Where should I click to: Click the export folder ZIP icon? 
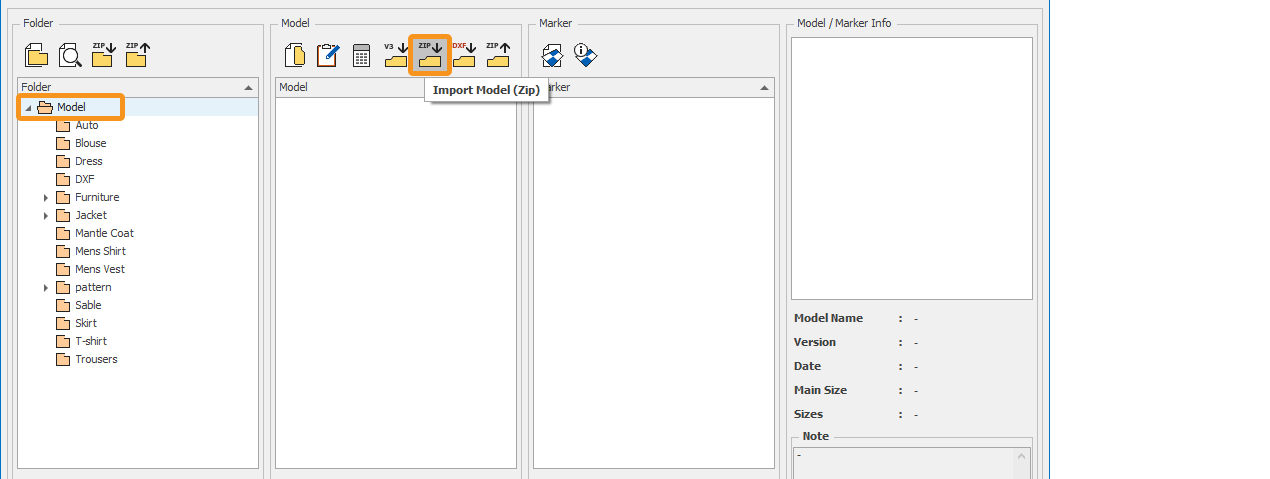click(137, 55)
